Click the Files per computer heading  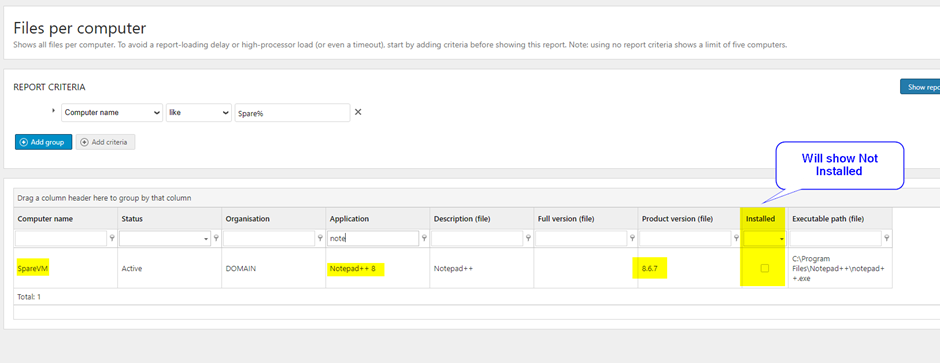[x=80, y=28]
